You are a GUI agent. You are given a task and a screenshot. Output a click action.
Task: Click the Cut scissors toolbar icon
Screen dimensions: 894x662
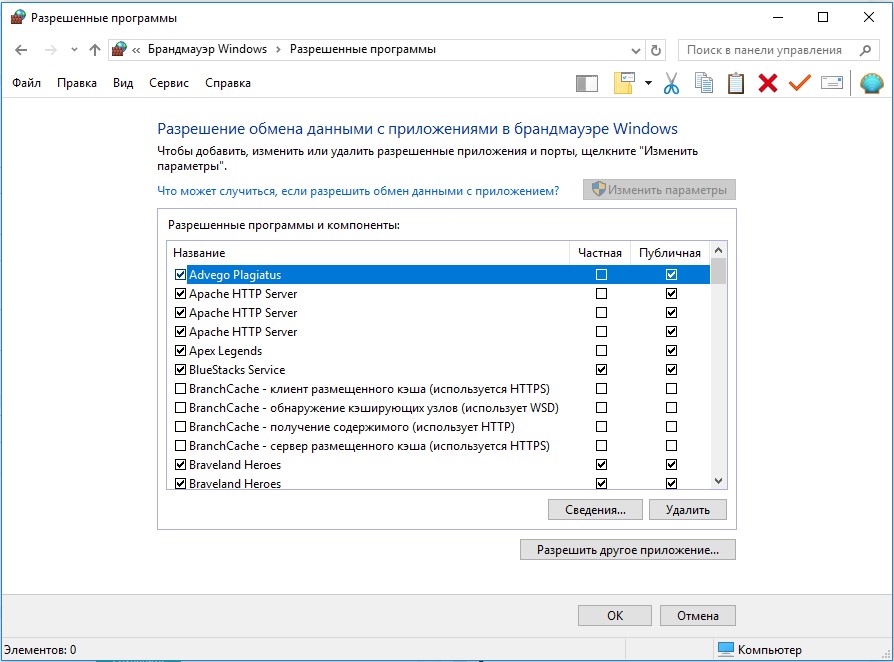(x=671, y=83)
